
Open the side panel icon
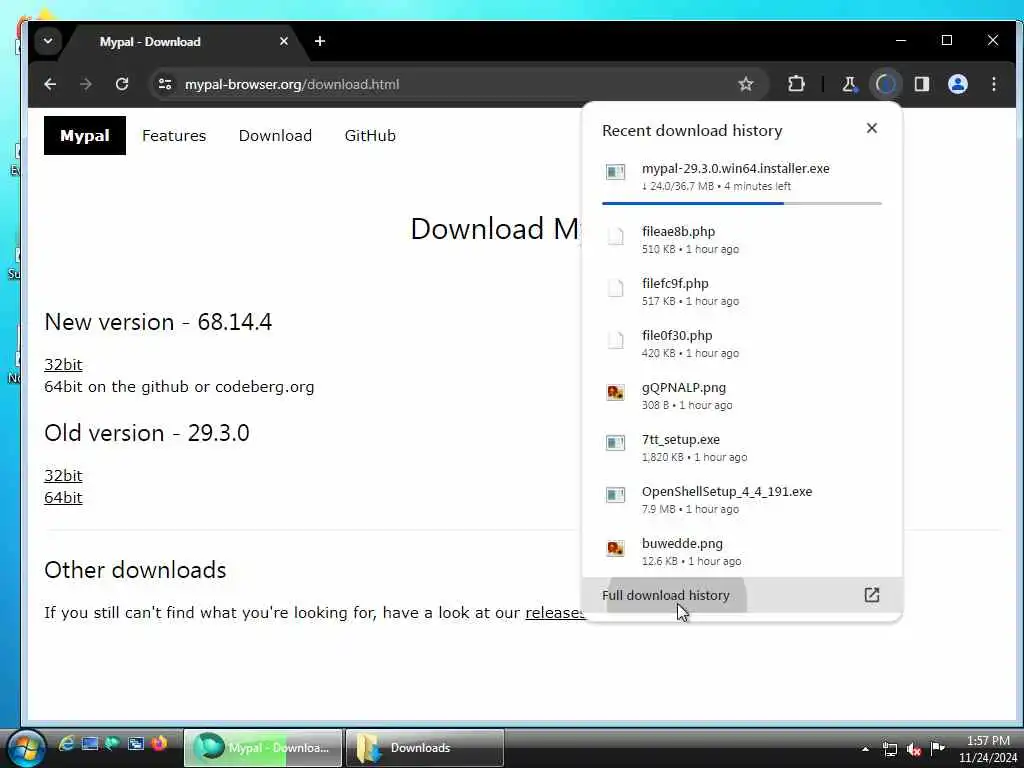pos(921,84)
